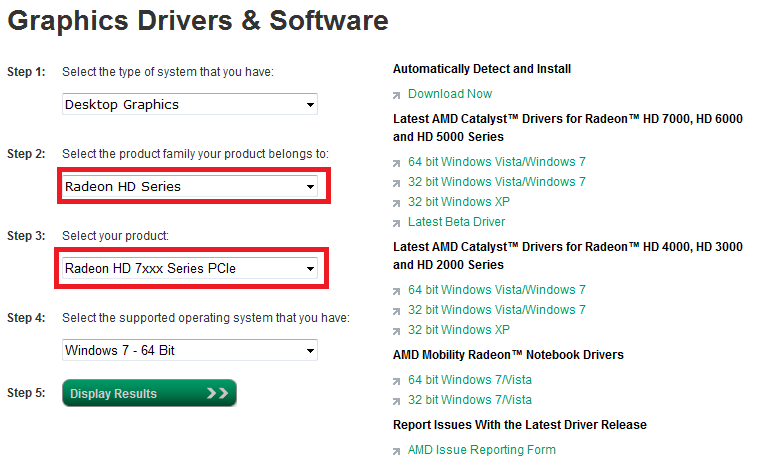The image size is (777, 468).
Task: Click the Download Now link
Action: click(449, 94)
